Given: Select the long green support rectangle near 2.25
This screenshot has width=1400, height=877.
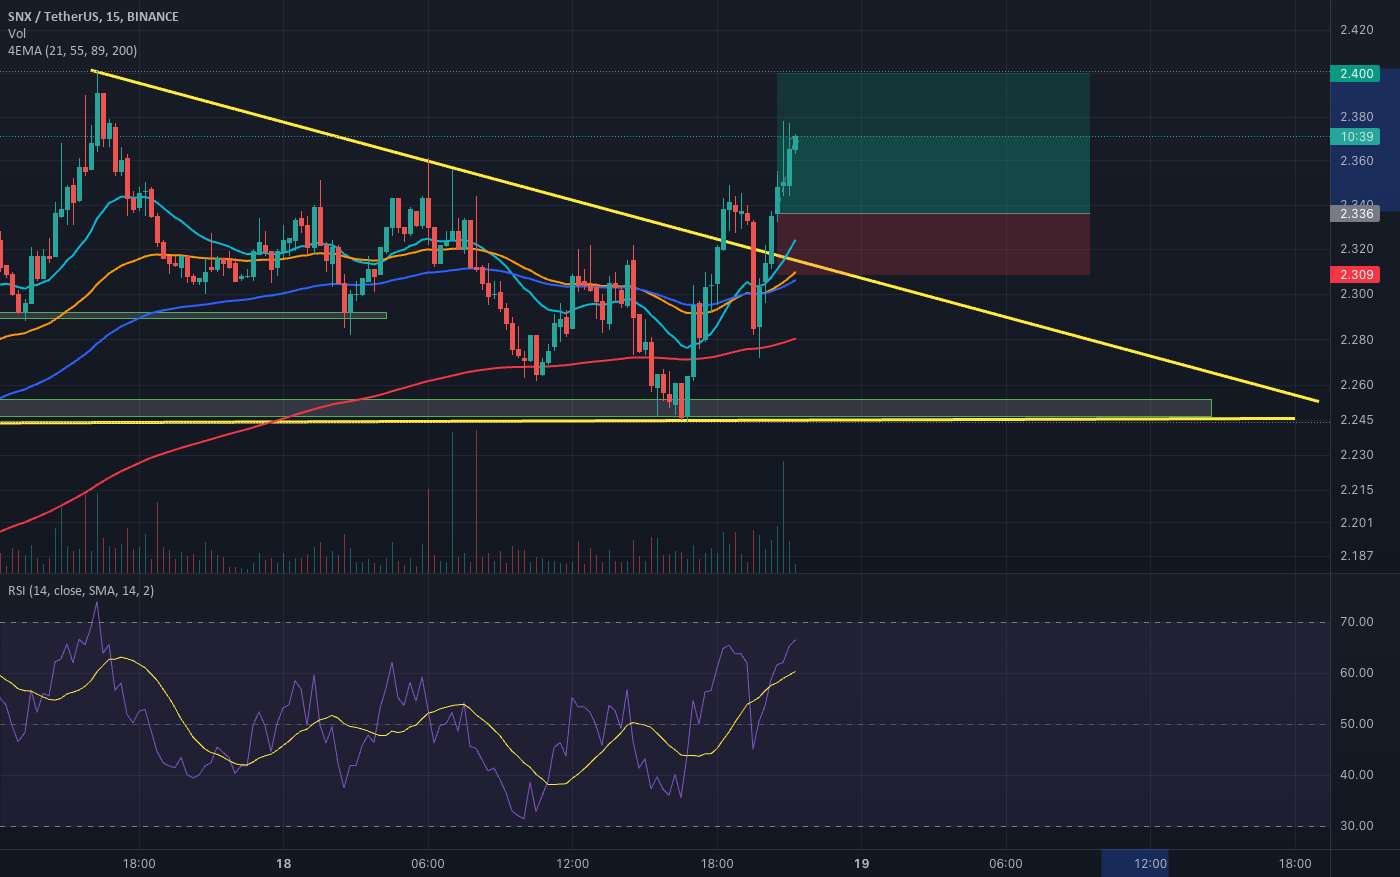Looking at the screenshot, I should 605,408.
